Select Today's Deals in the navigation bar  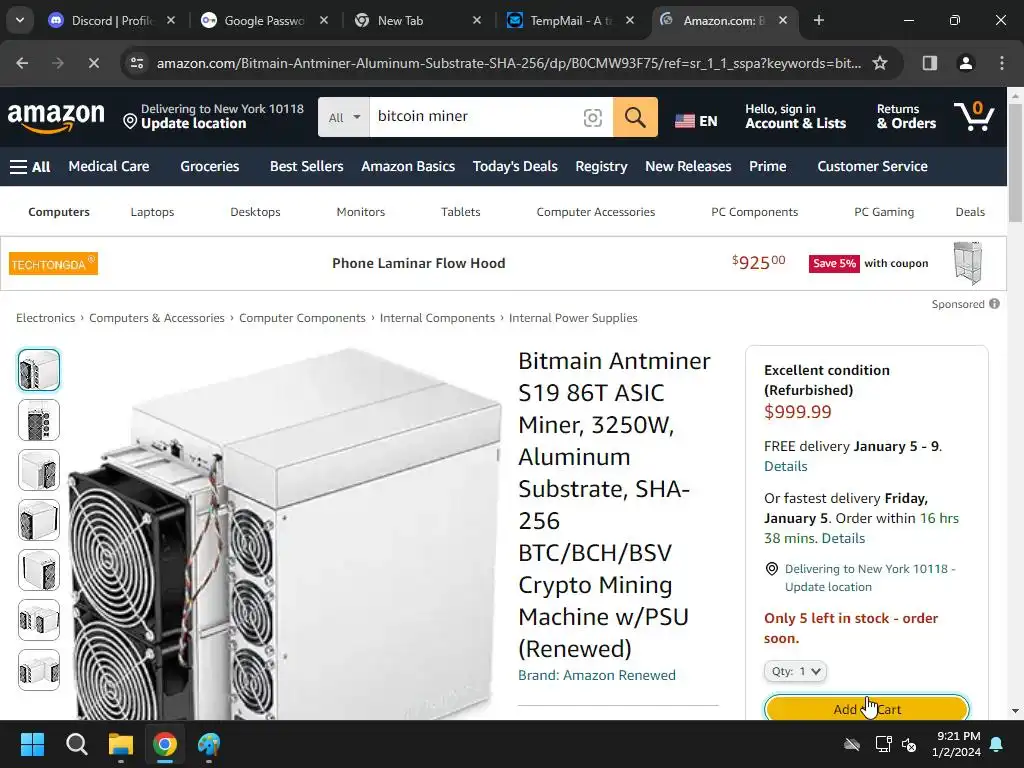(x=515, y=167)
